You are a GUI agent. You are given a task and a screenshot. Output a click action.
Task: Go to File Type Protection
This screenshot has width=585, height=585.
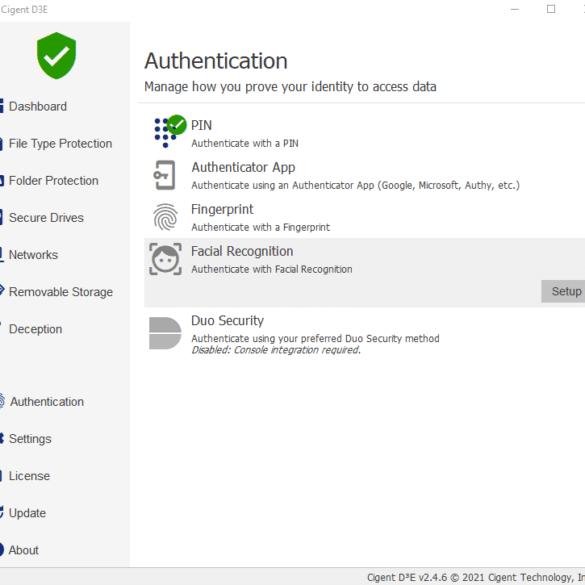click(x=60, y=144)
